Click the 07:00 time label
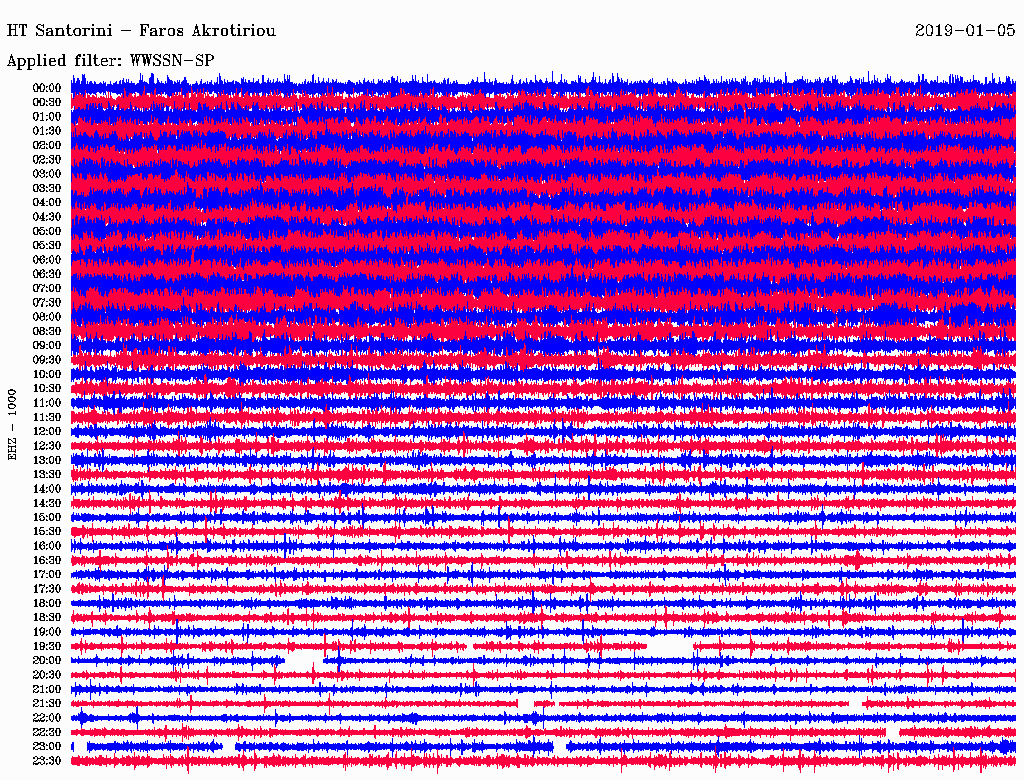Viewport: 1024px width, 780px height. 46,288
